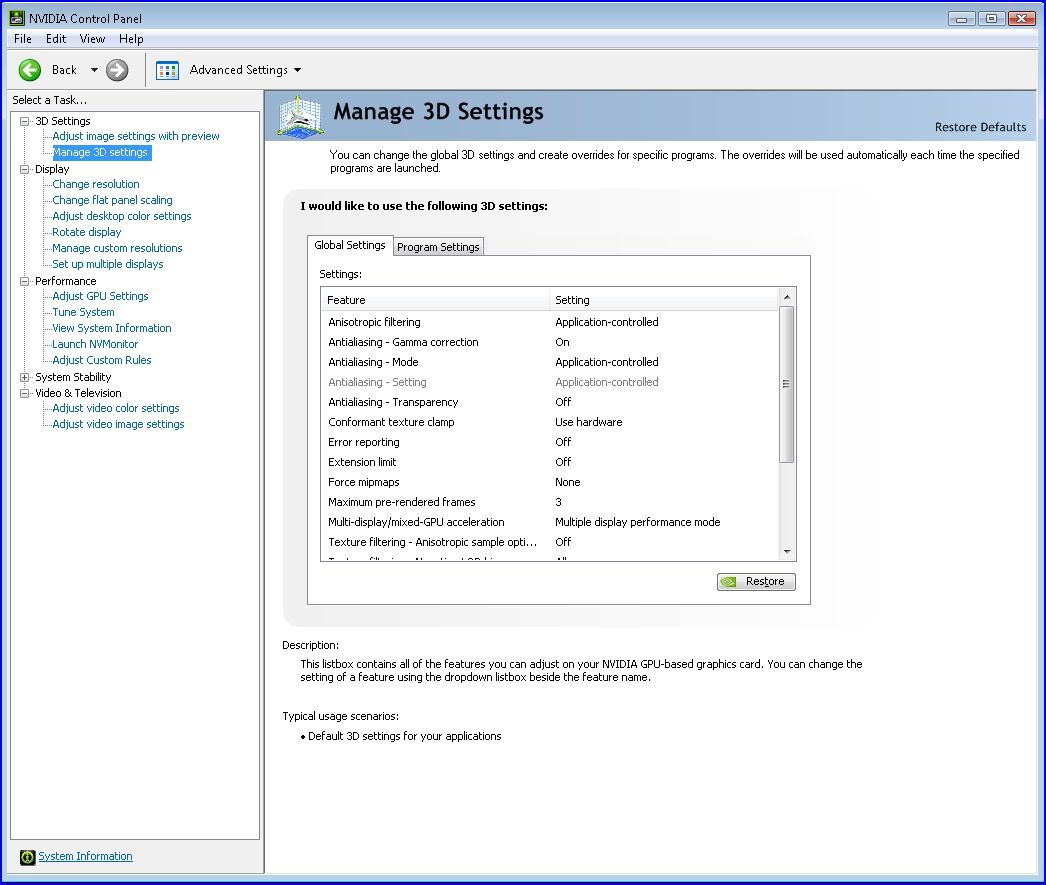
Task: Switch to the Program Settings tab
Action: tap(438, 247)
